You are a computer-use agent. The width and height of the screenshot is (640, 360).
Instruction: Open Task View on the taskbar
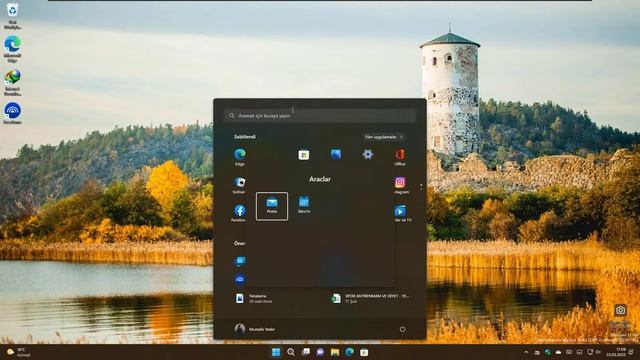(x=306, y=352)
